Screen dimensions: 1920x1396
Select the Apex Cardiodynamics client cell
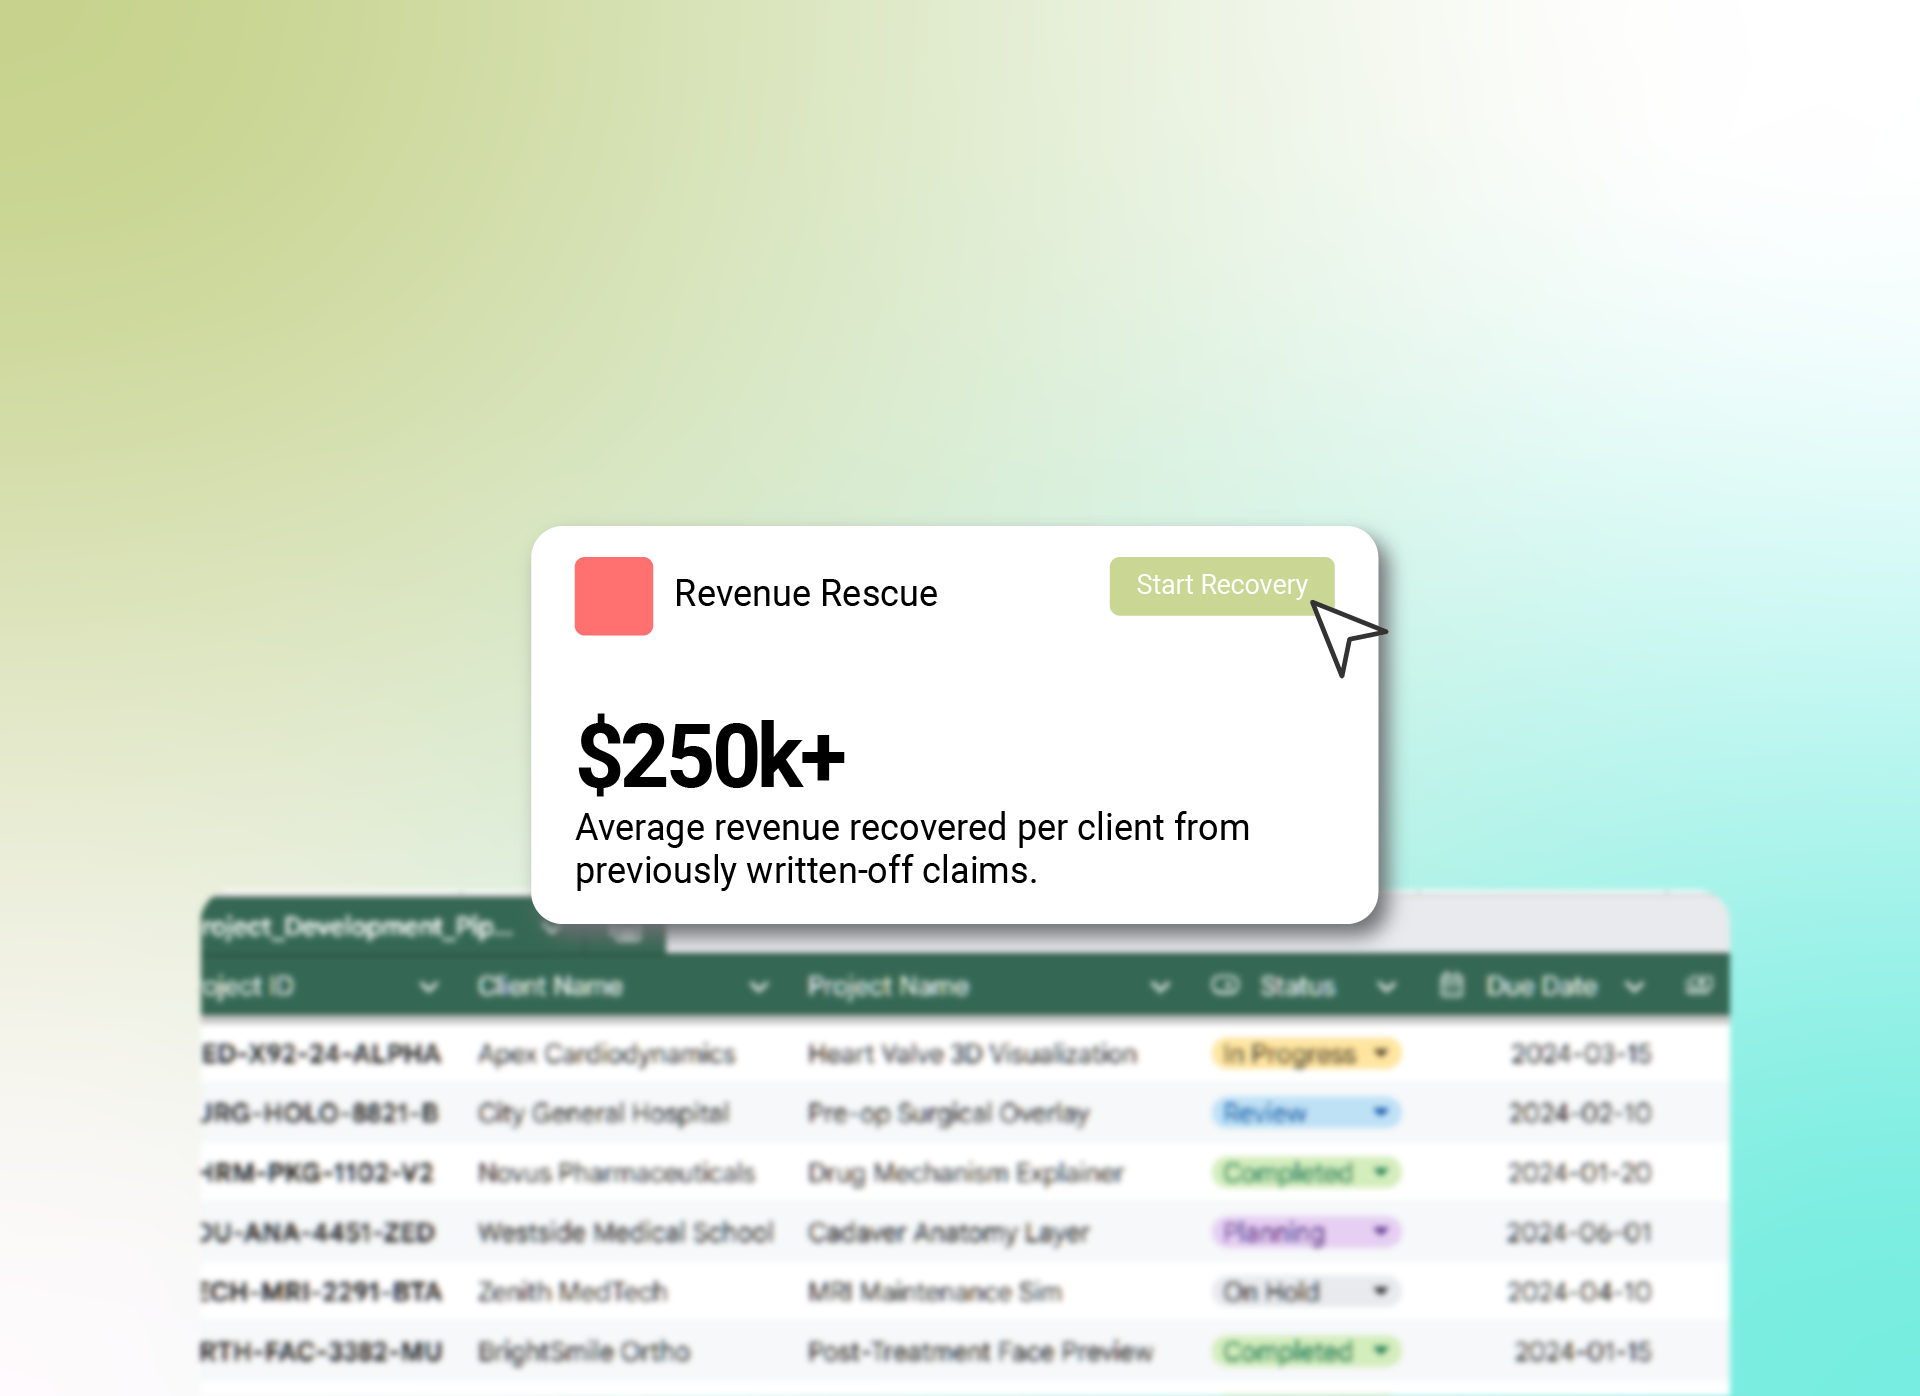606,1054
